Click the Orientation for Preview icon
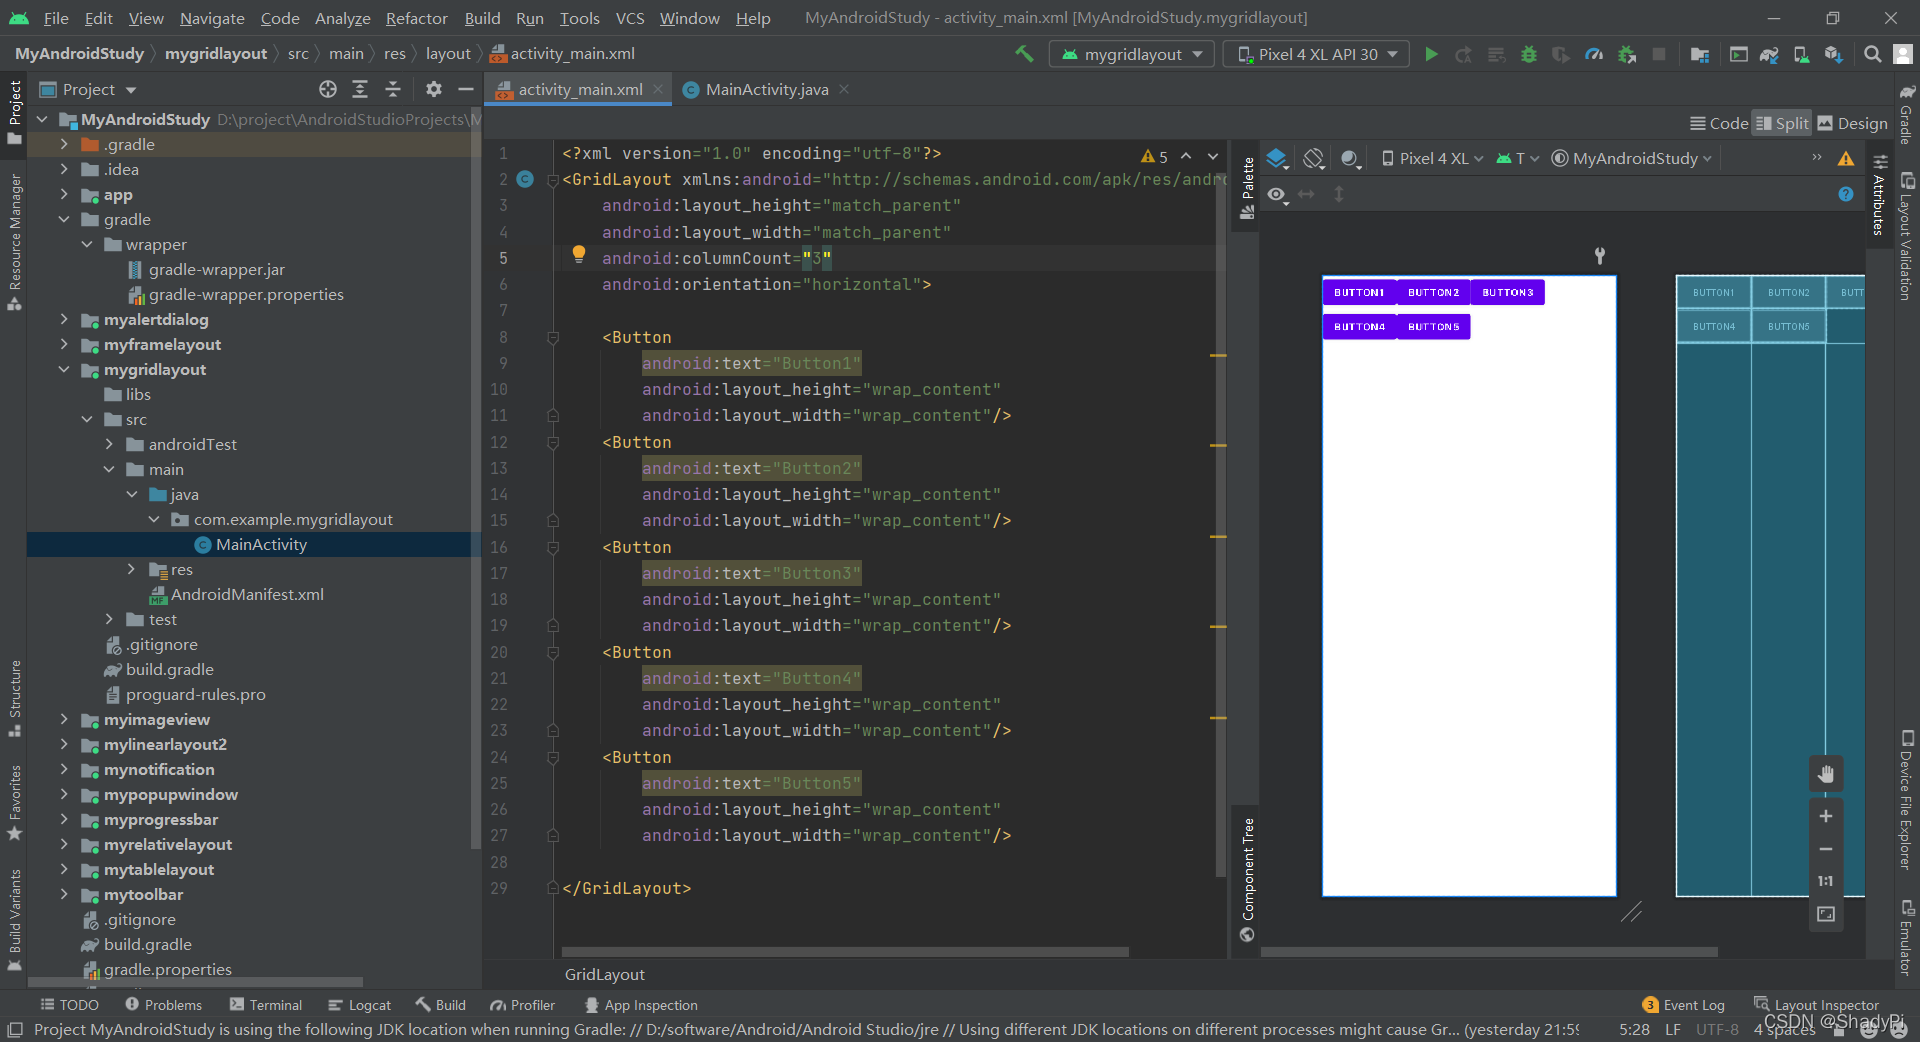1920x1042 pixels. (1314, 158)
